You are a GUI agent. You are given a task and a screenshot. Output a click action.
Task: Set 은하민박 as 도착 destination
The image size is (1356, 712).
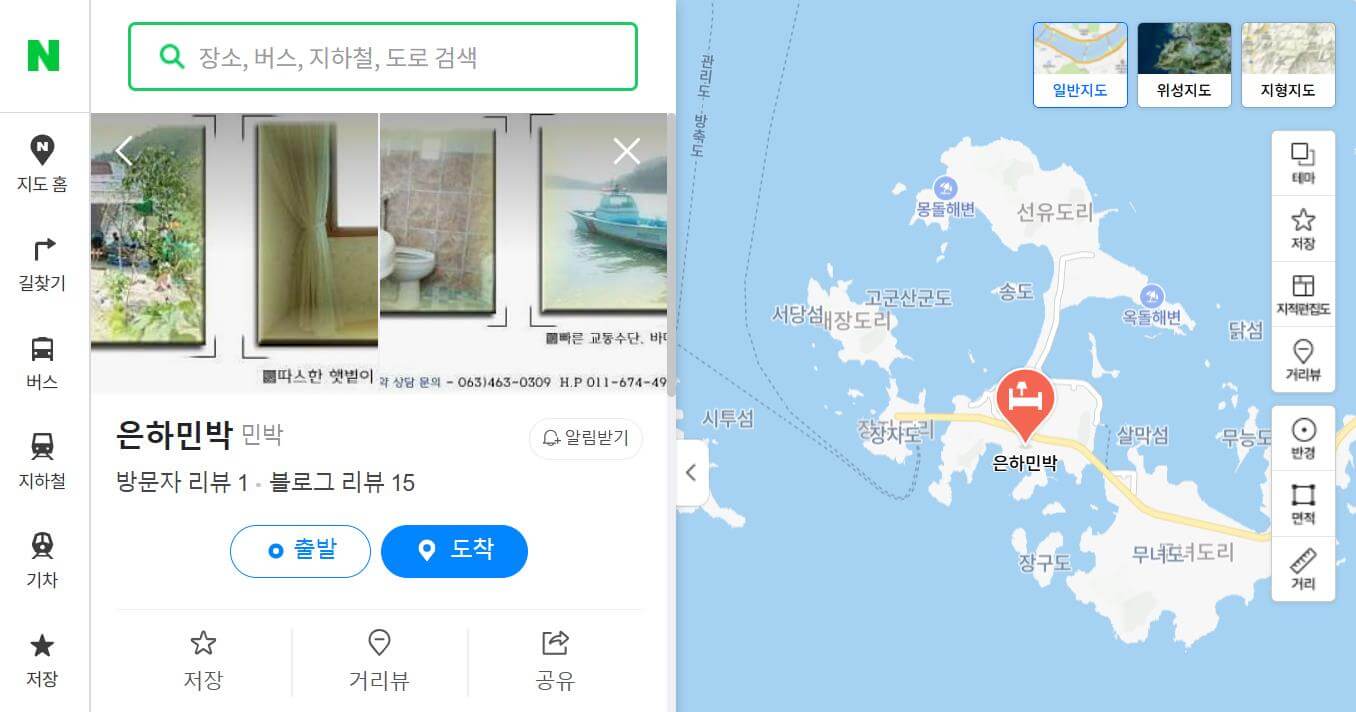click(454, 551)
